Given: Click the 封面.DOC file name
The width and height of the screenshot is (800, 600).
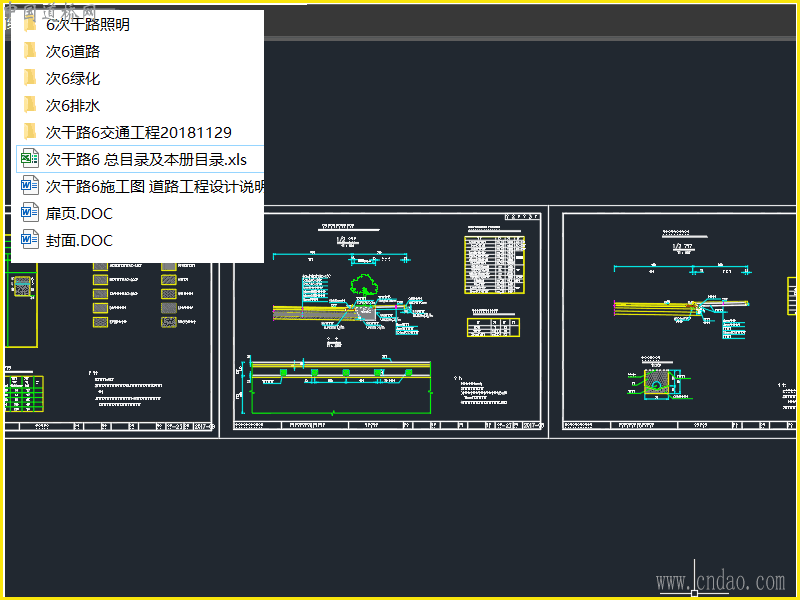Looking at the screenshot, I should pos(79,241).
